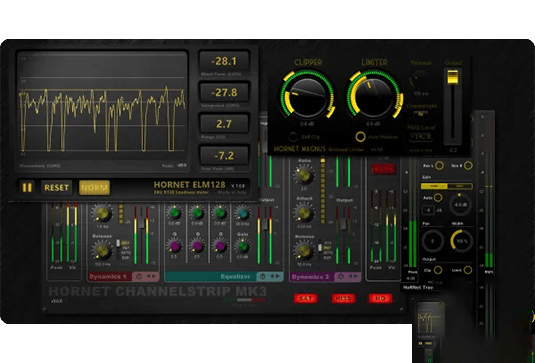Enable Soft Clip in Hornet Magnus
Screen dimensions: 535x363
click(x=293, y=137)
